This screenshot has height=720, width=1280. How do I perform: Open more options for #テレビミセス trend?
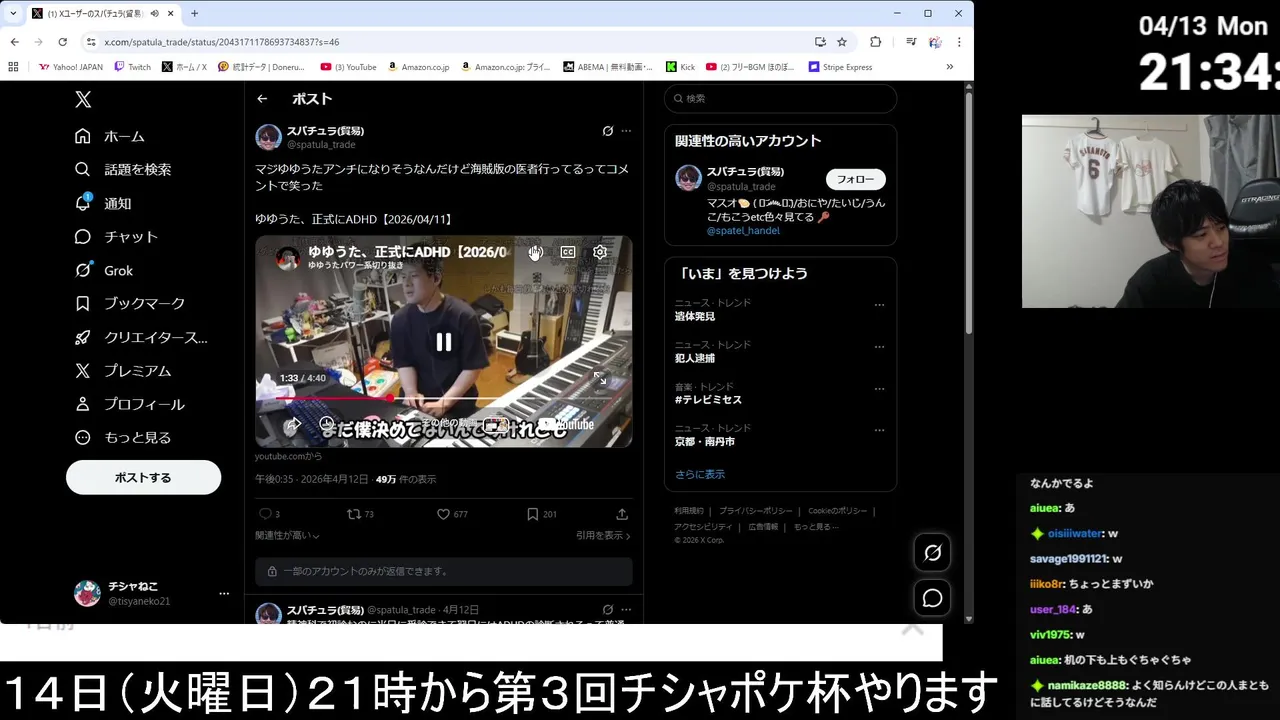tap(880, 389)
